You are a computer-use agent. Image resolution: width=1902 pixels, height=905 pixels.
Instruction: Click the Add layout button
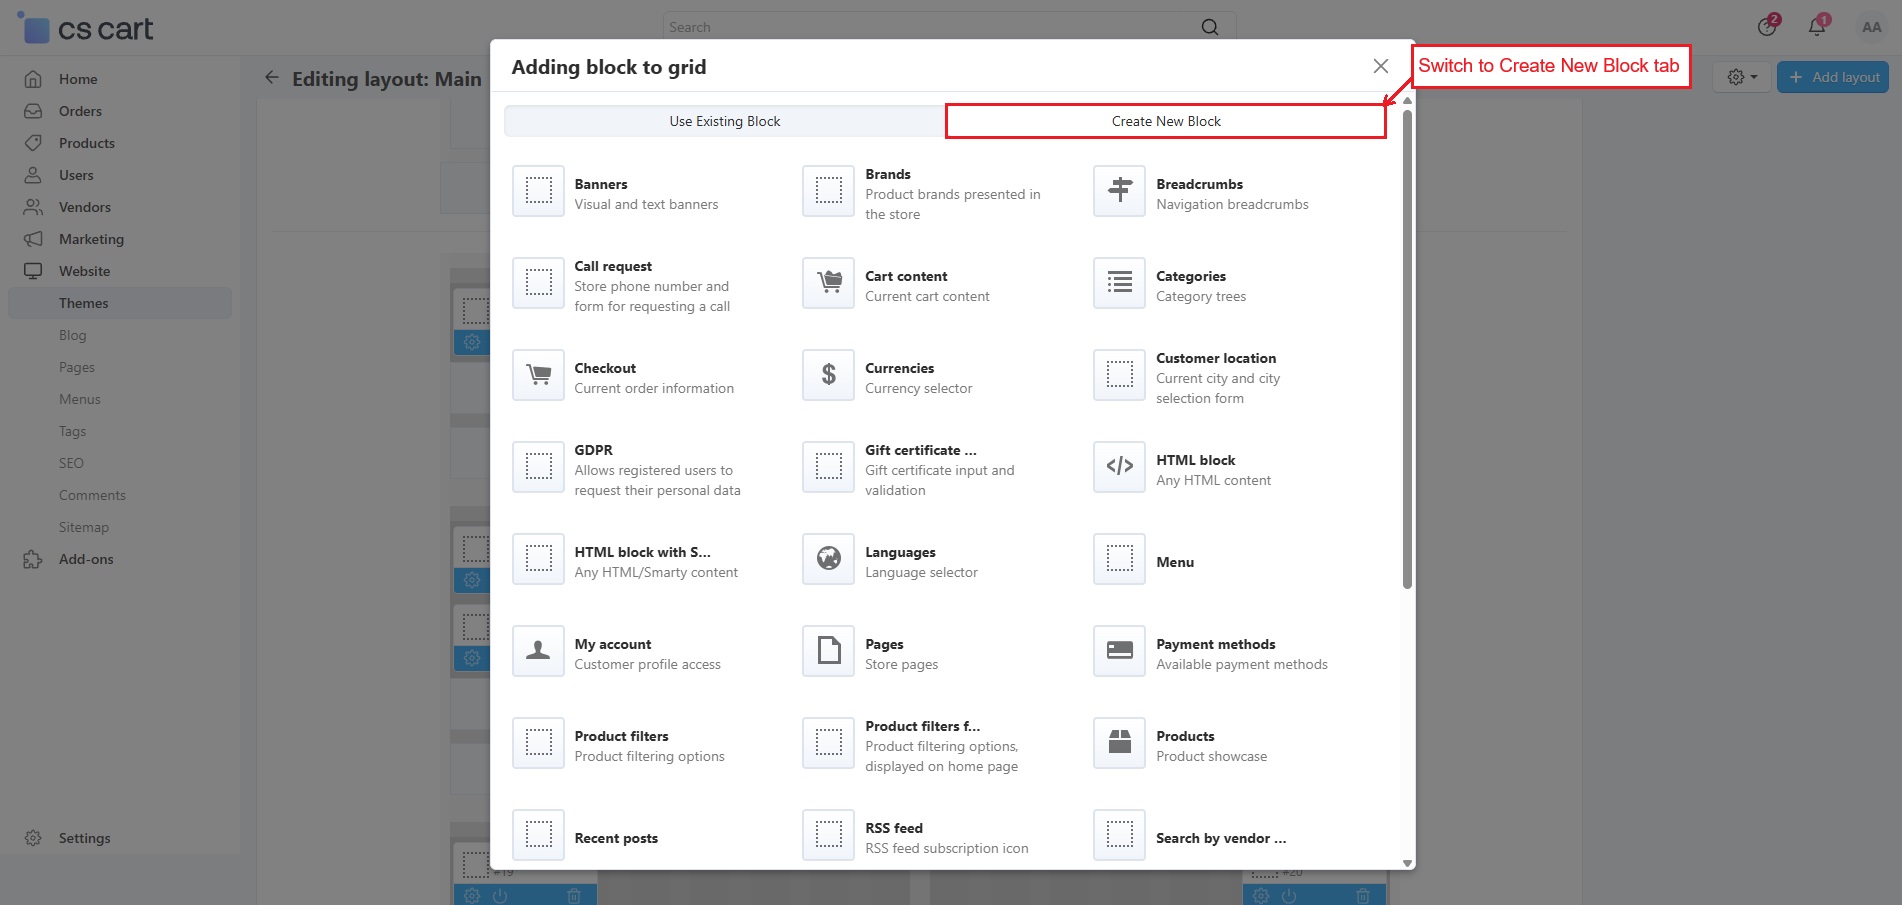point(1833,77)
